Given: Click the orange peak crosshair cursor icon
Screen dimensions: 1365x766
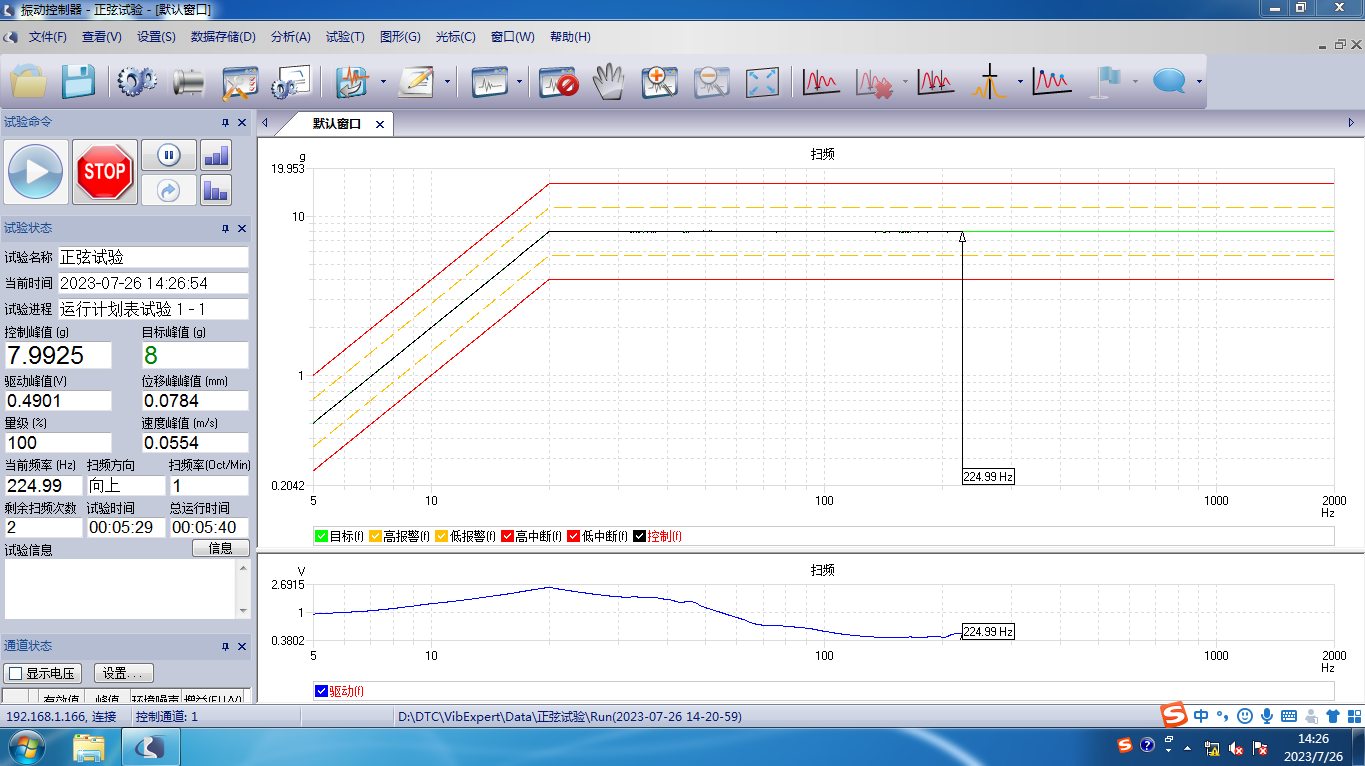Looking at the screenshot, I should coord(989,81).
